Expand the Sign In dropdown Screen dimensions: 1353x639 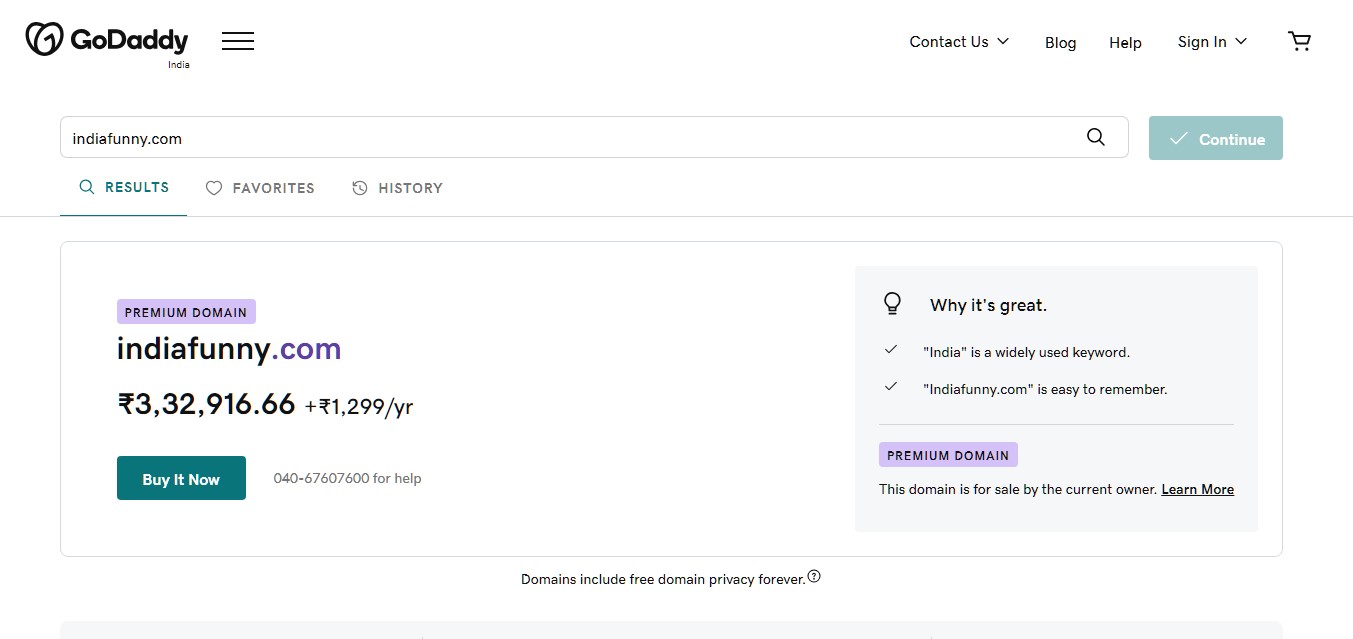(1212, 41)
